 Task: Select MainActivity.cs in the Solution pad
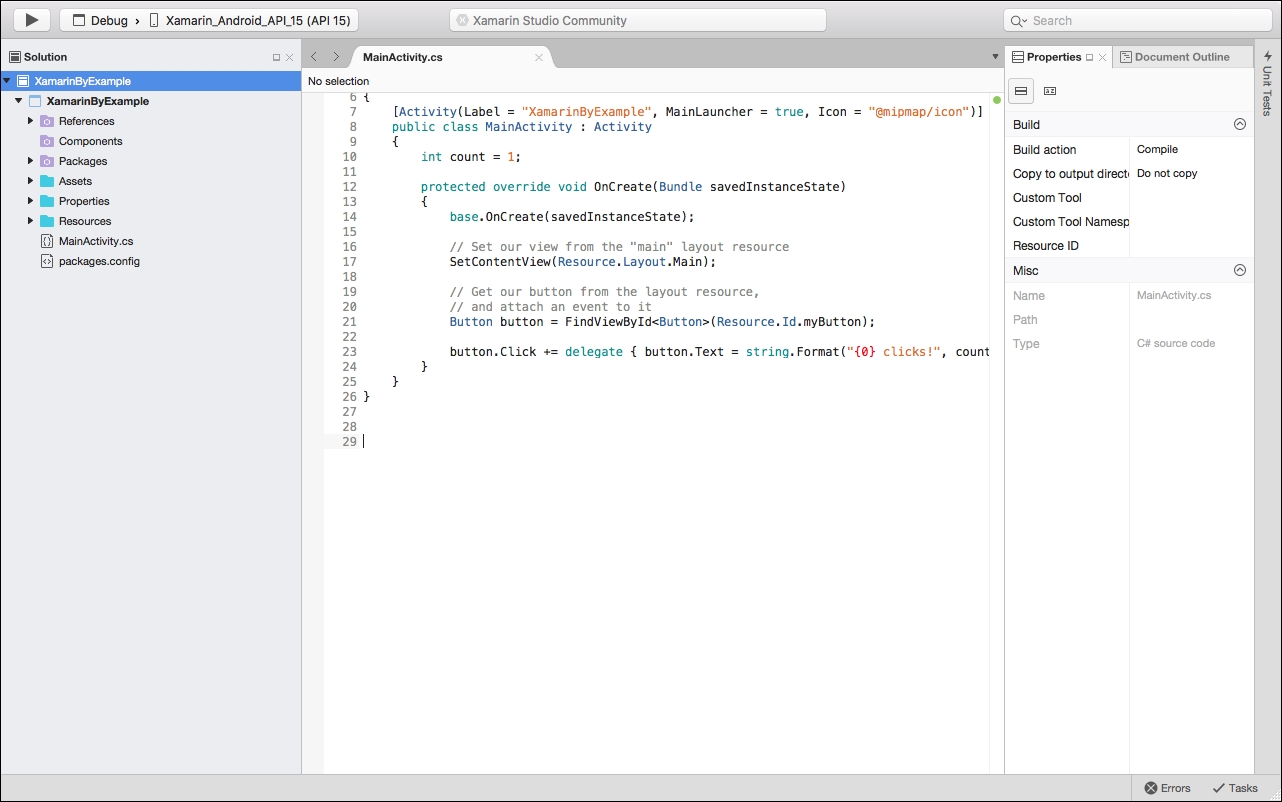click(x=97, y=240)
